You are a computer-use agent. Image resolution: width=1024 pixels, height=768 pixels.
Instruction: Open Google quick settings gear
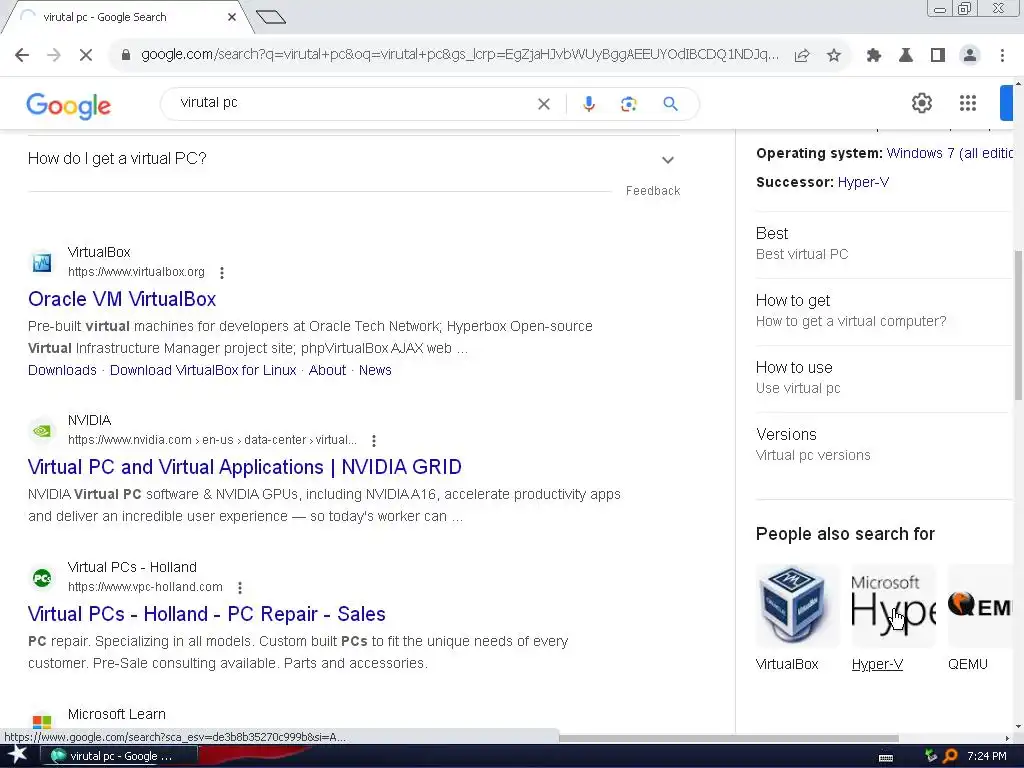921,103
